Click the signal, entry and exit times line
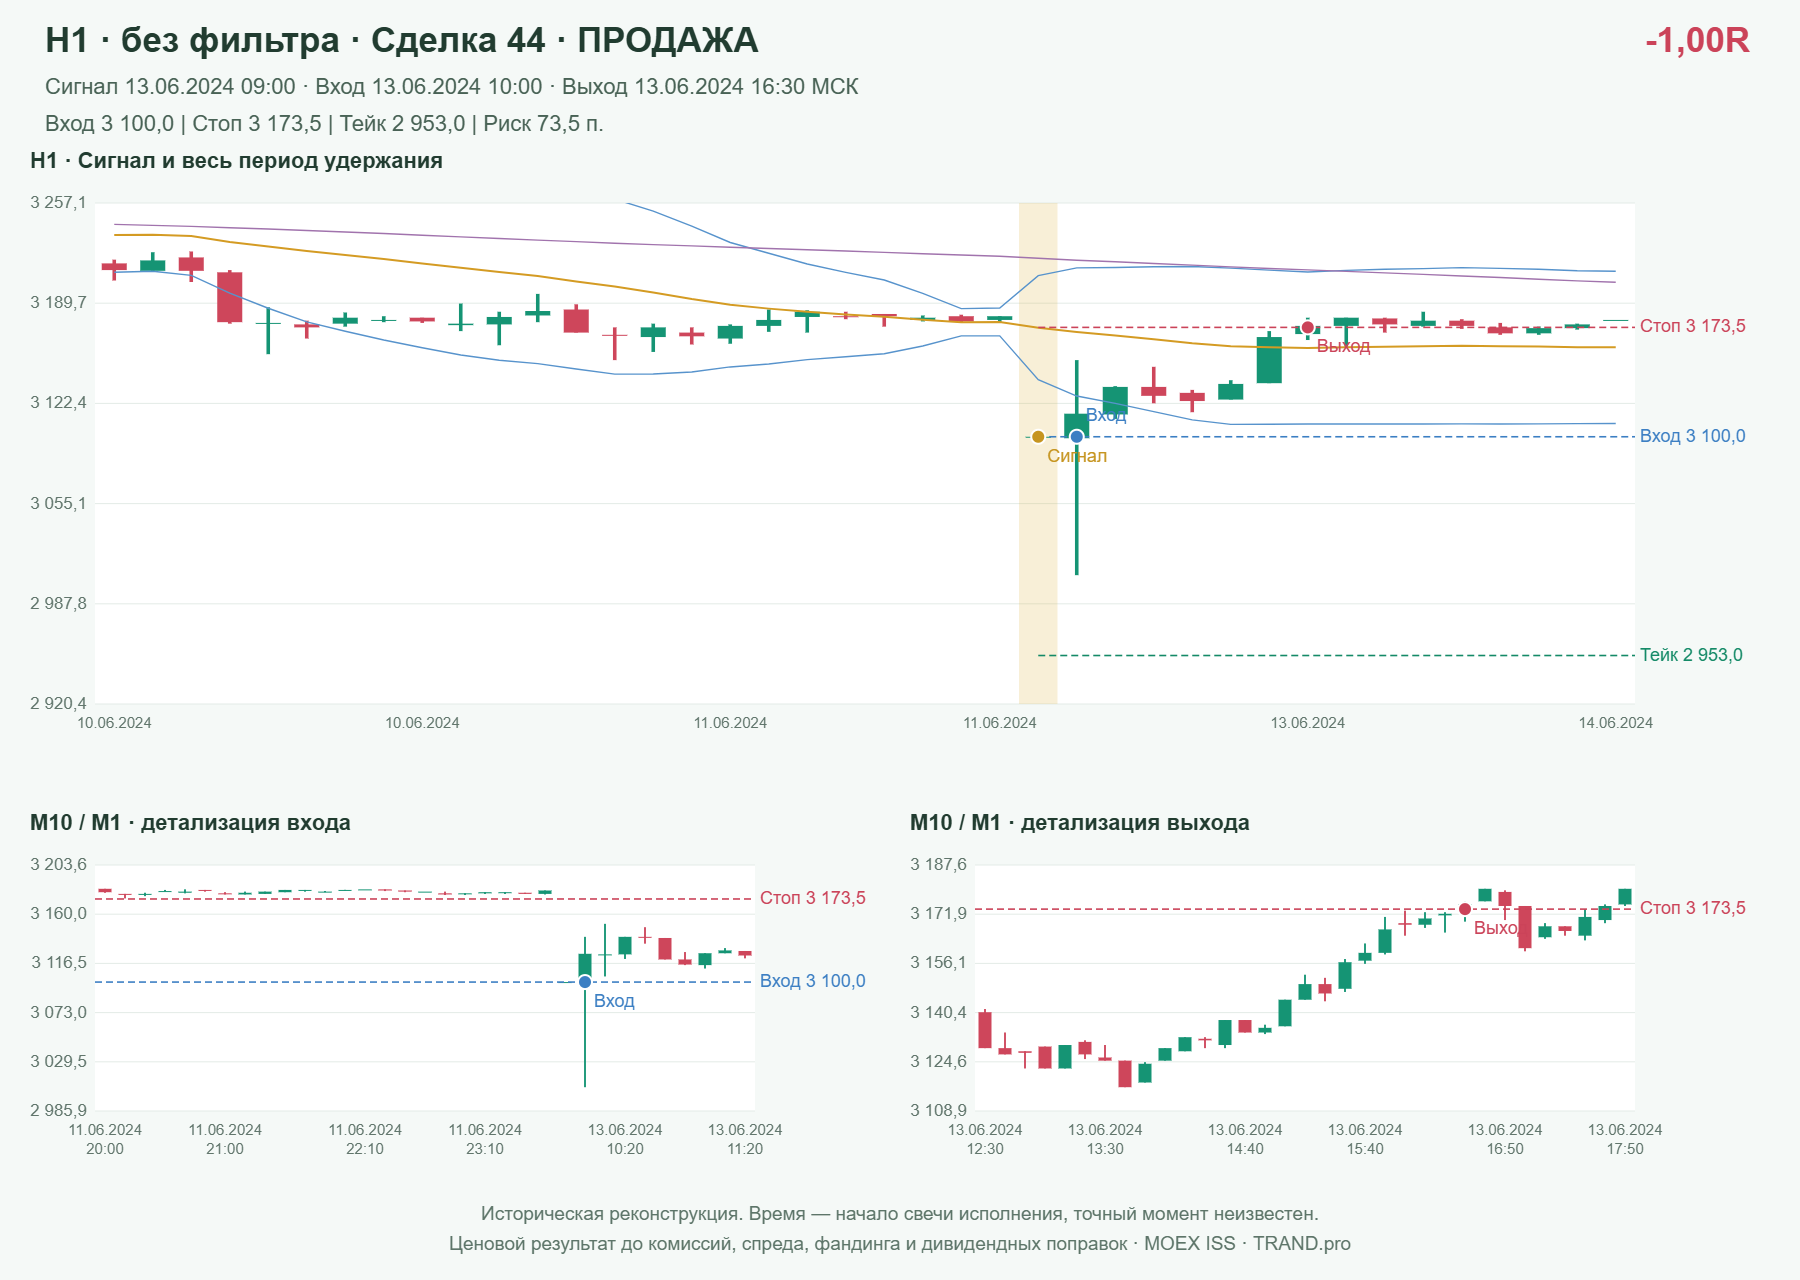Image resolution: width=1800 pixels, height=1280 pixels. [452, 87]
